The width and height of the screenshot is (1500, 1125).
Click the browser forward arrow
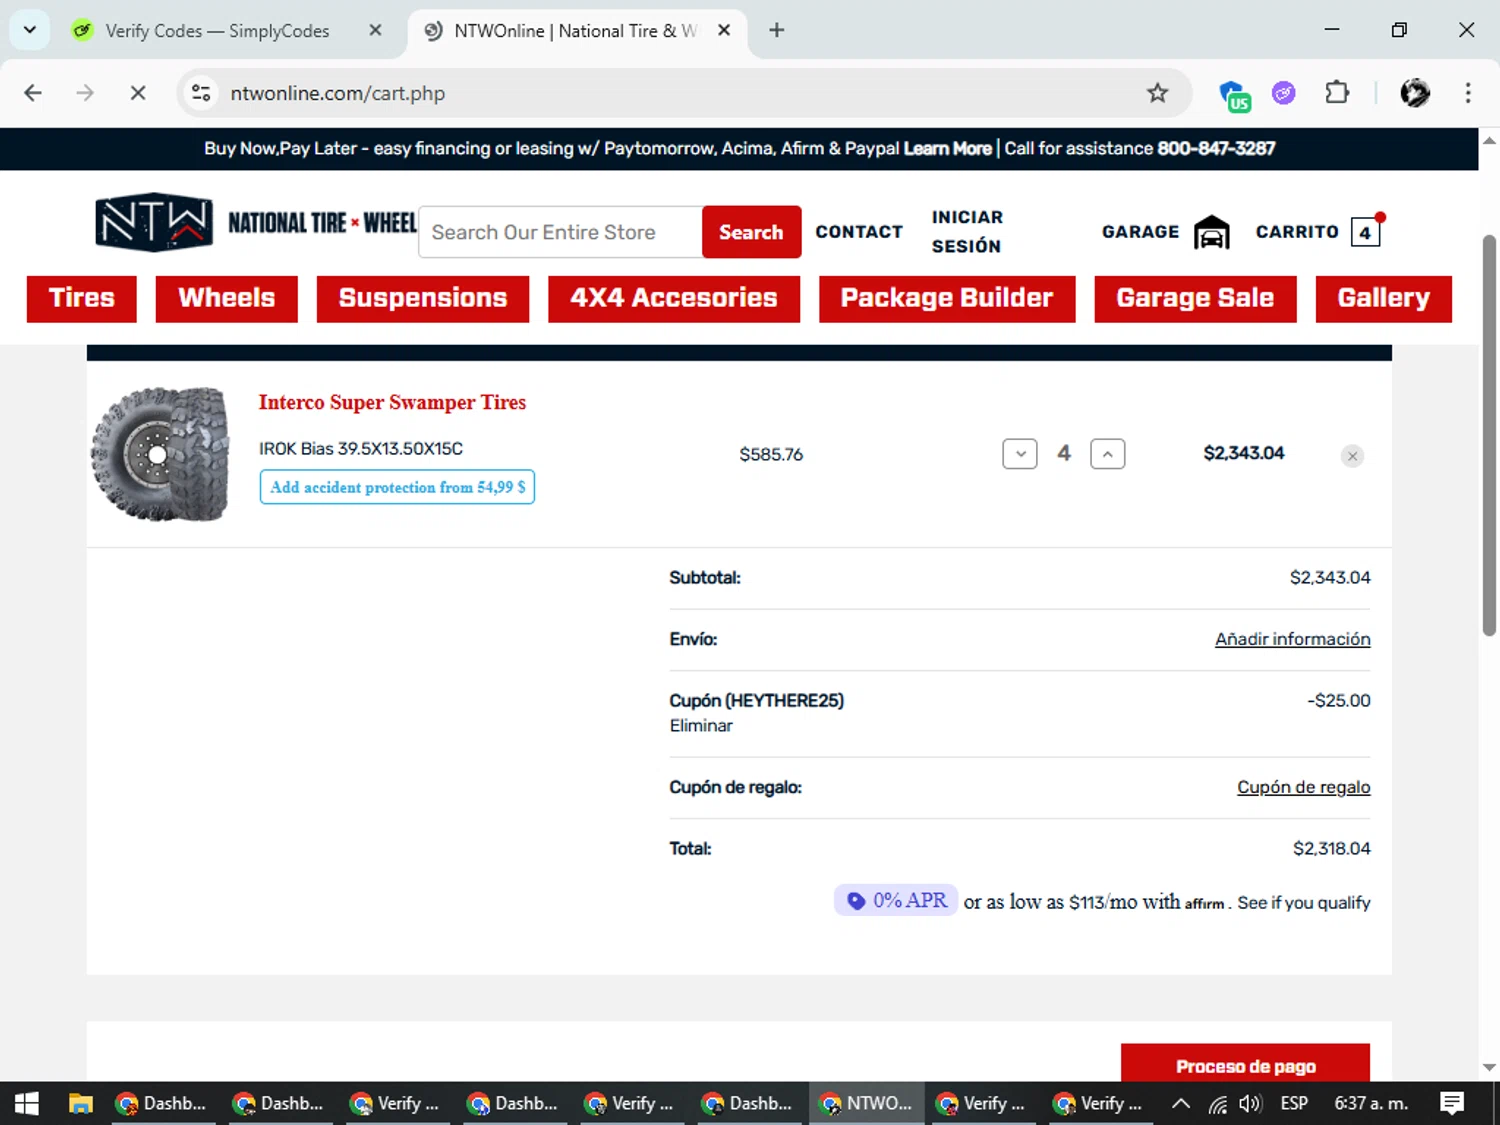(x=85, y=93)
